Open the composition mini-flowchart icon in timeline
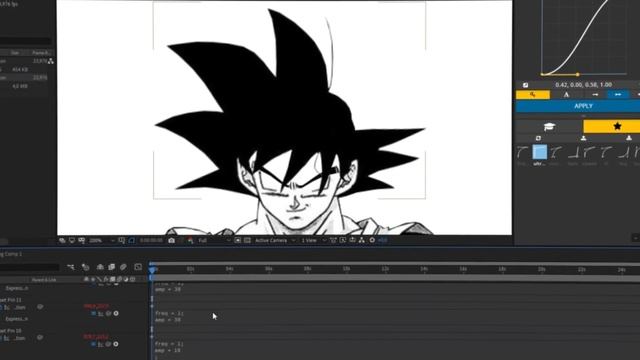The image size is (640, 360). [x=71, y=267]
